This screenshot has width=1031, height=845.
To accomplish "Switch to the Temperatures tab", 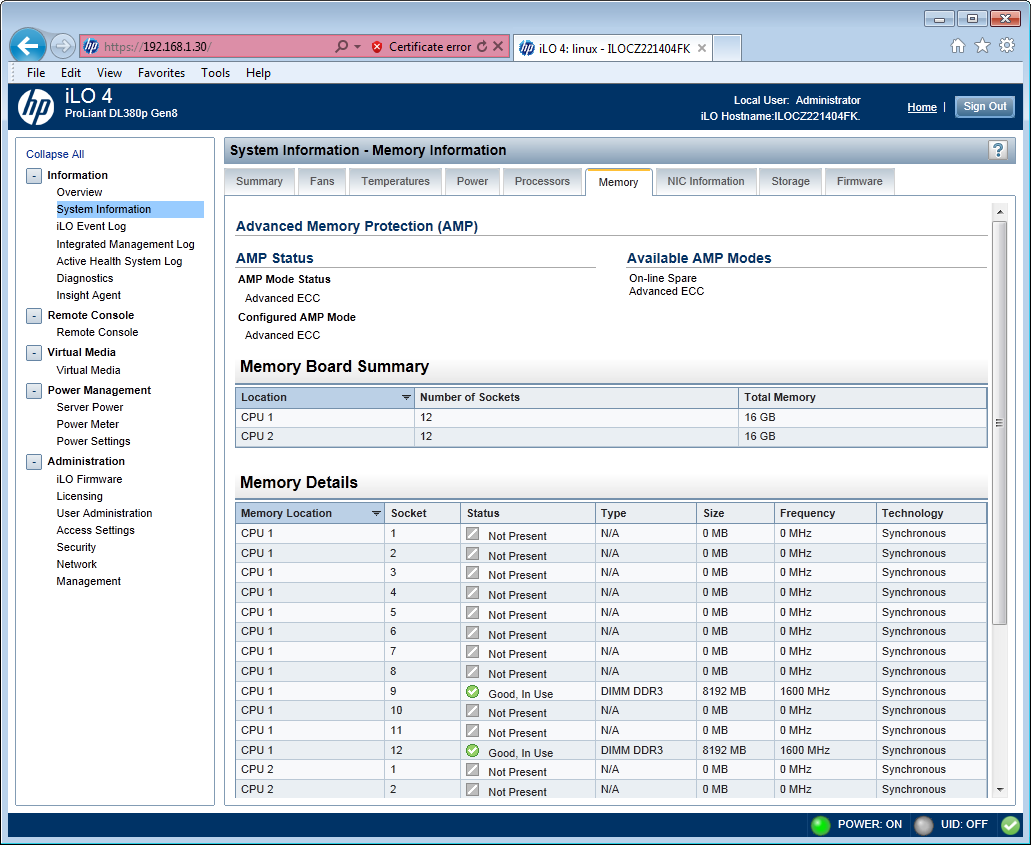I will [395, 181].
